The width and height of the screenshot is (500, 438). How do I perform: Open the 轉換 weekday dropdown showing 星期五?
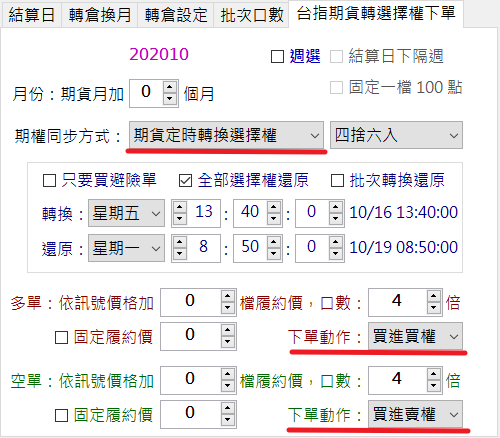(126, 213)
